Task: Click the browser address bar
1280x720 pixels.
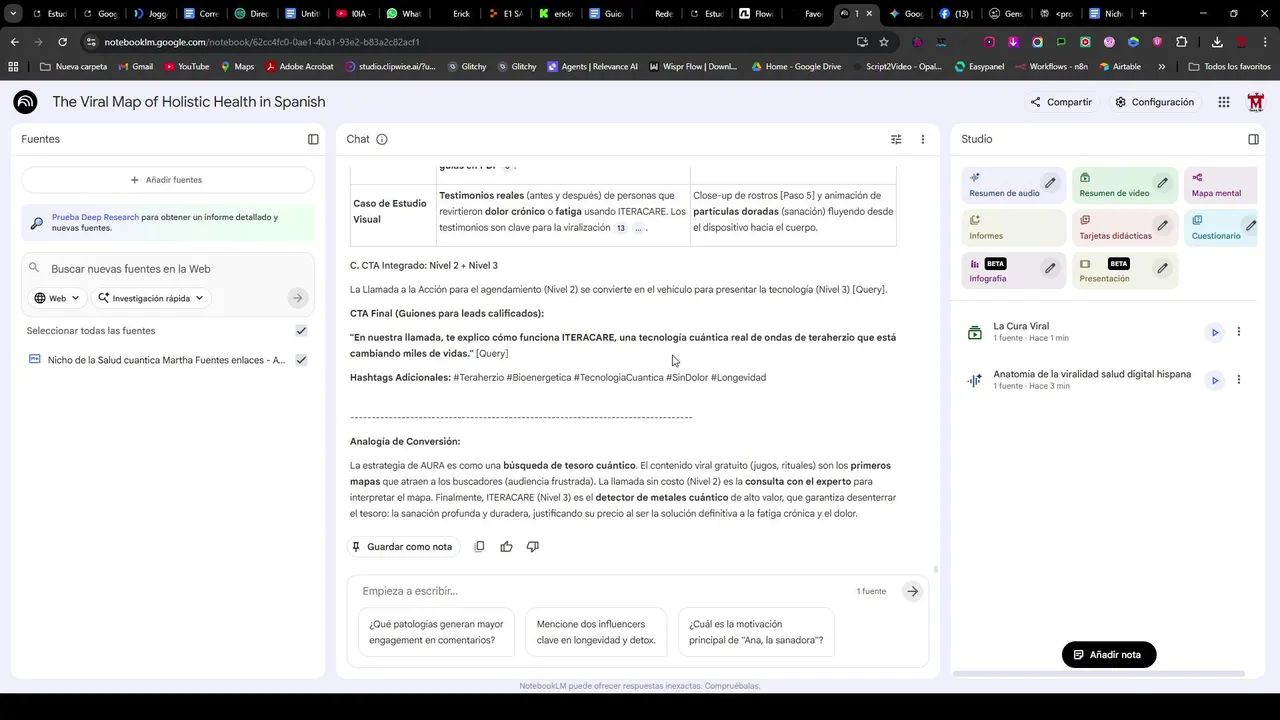Action: click(x=470, y=42)
